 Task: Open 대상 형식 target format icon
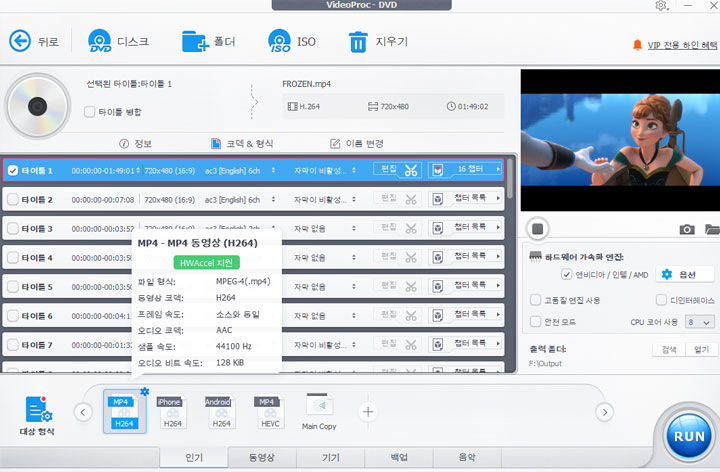pyautogui.click(x=38, y=410)
